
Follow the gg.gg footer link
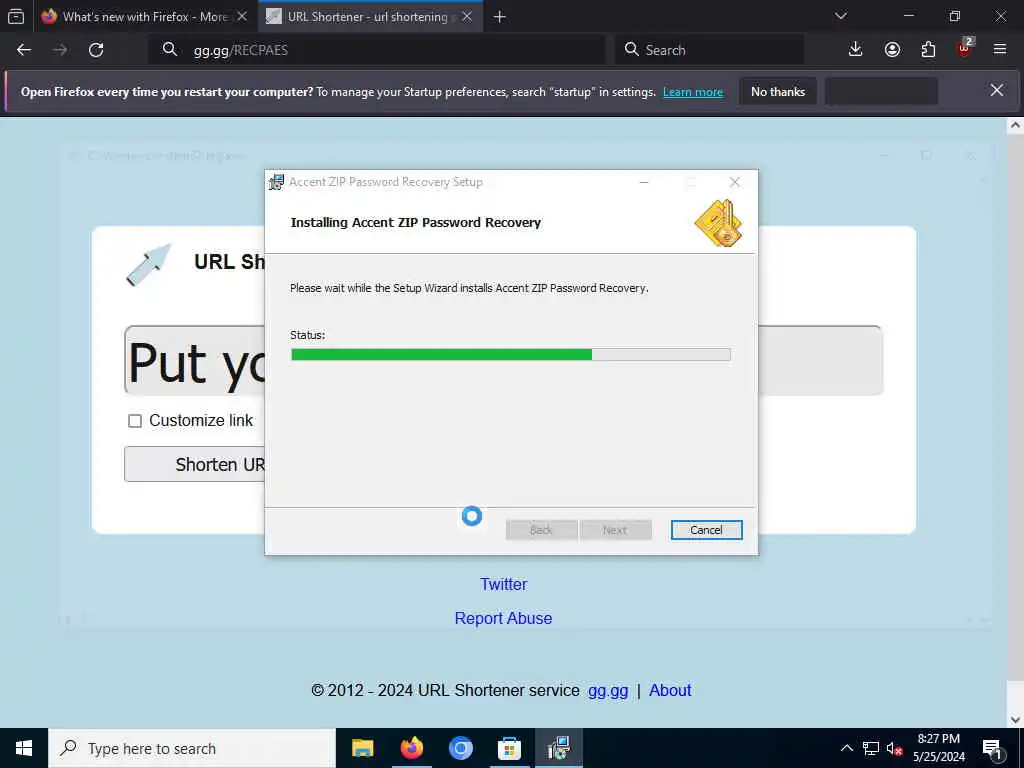[x=608, y=691]
